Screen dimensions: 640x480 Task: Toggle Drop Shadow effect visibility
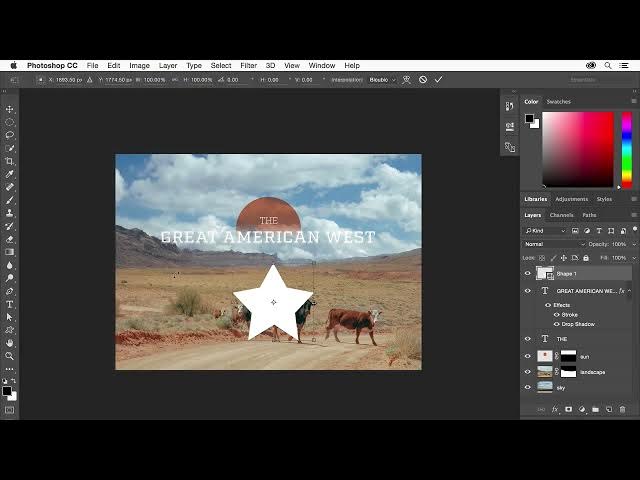click(557, 324)
